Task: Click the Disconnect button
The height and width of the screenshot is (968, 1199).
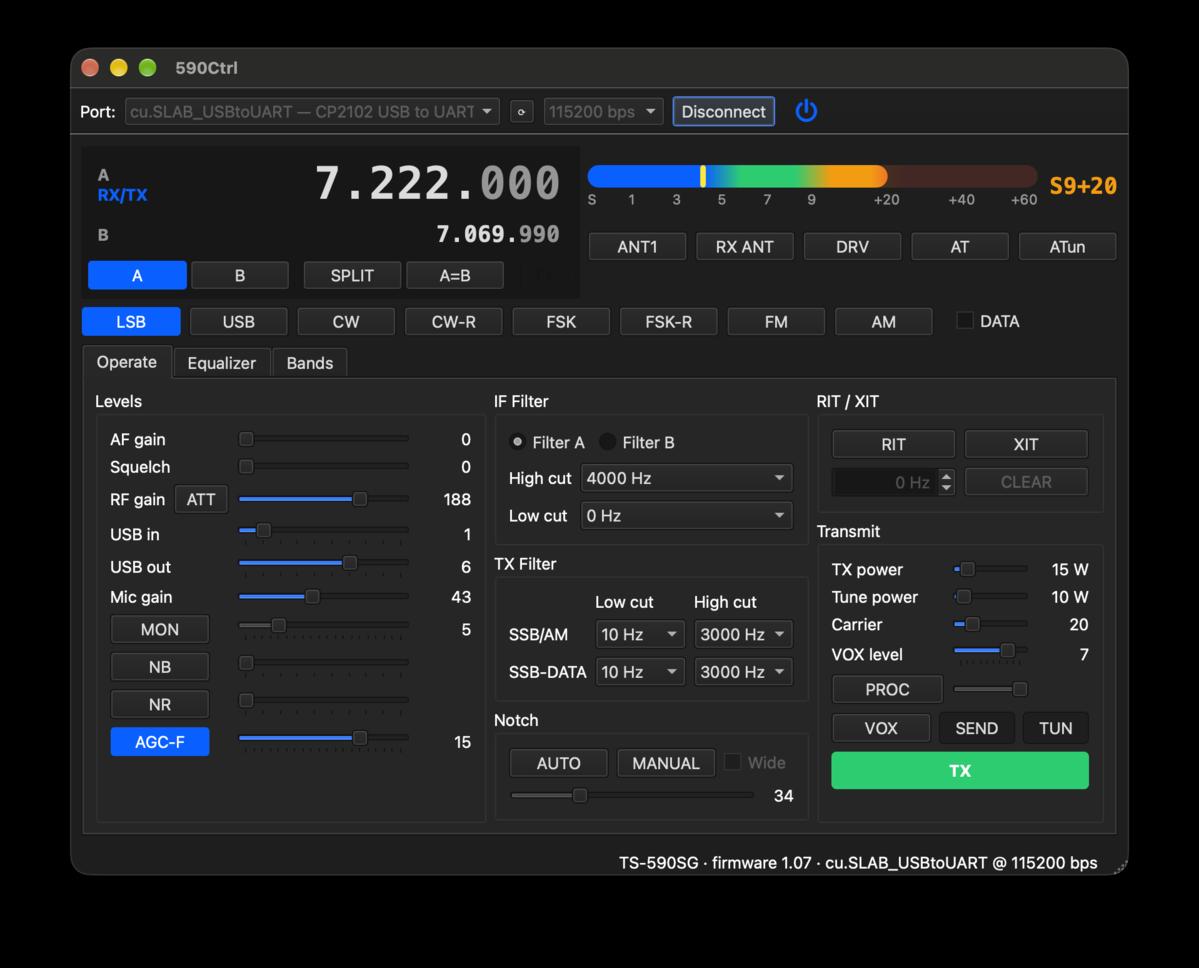Action: [723, 112]
